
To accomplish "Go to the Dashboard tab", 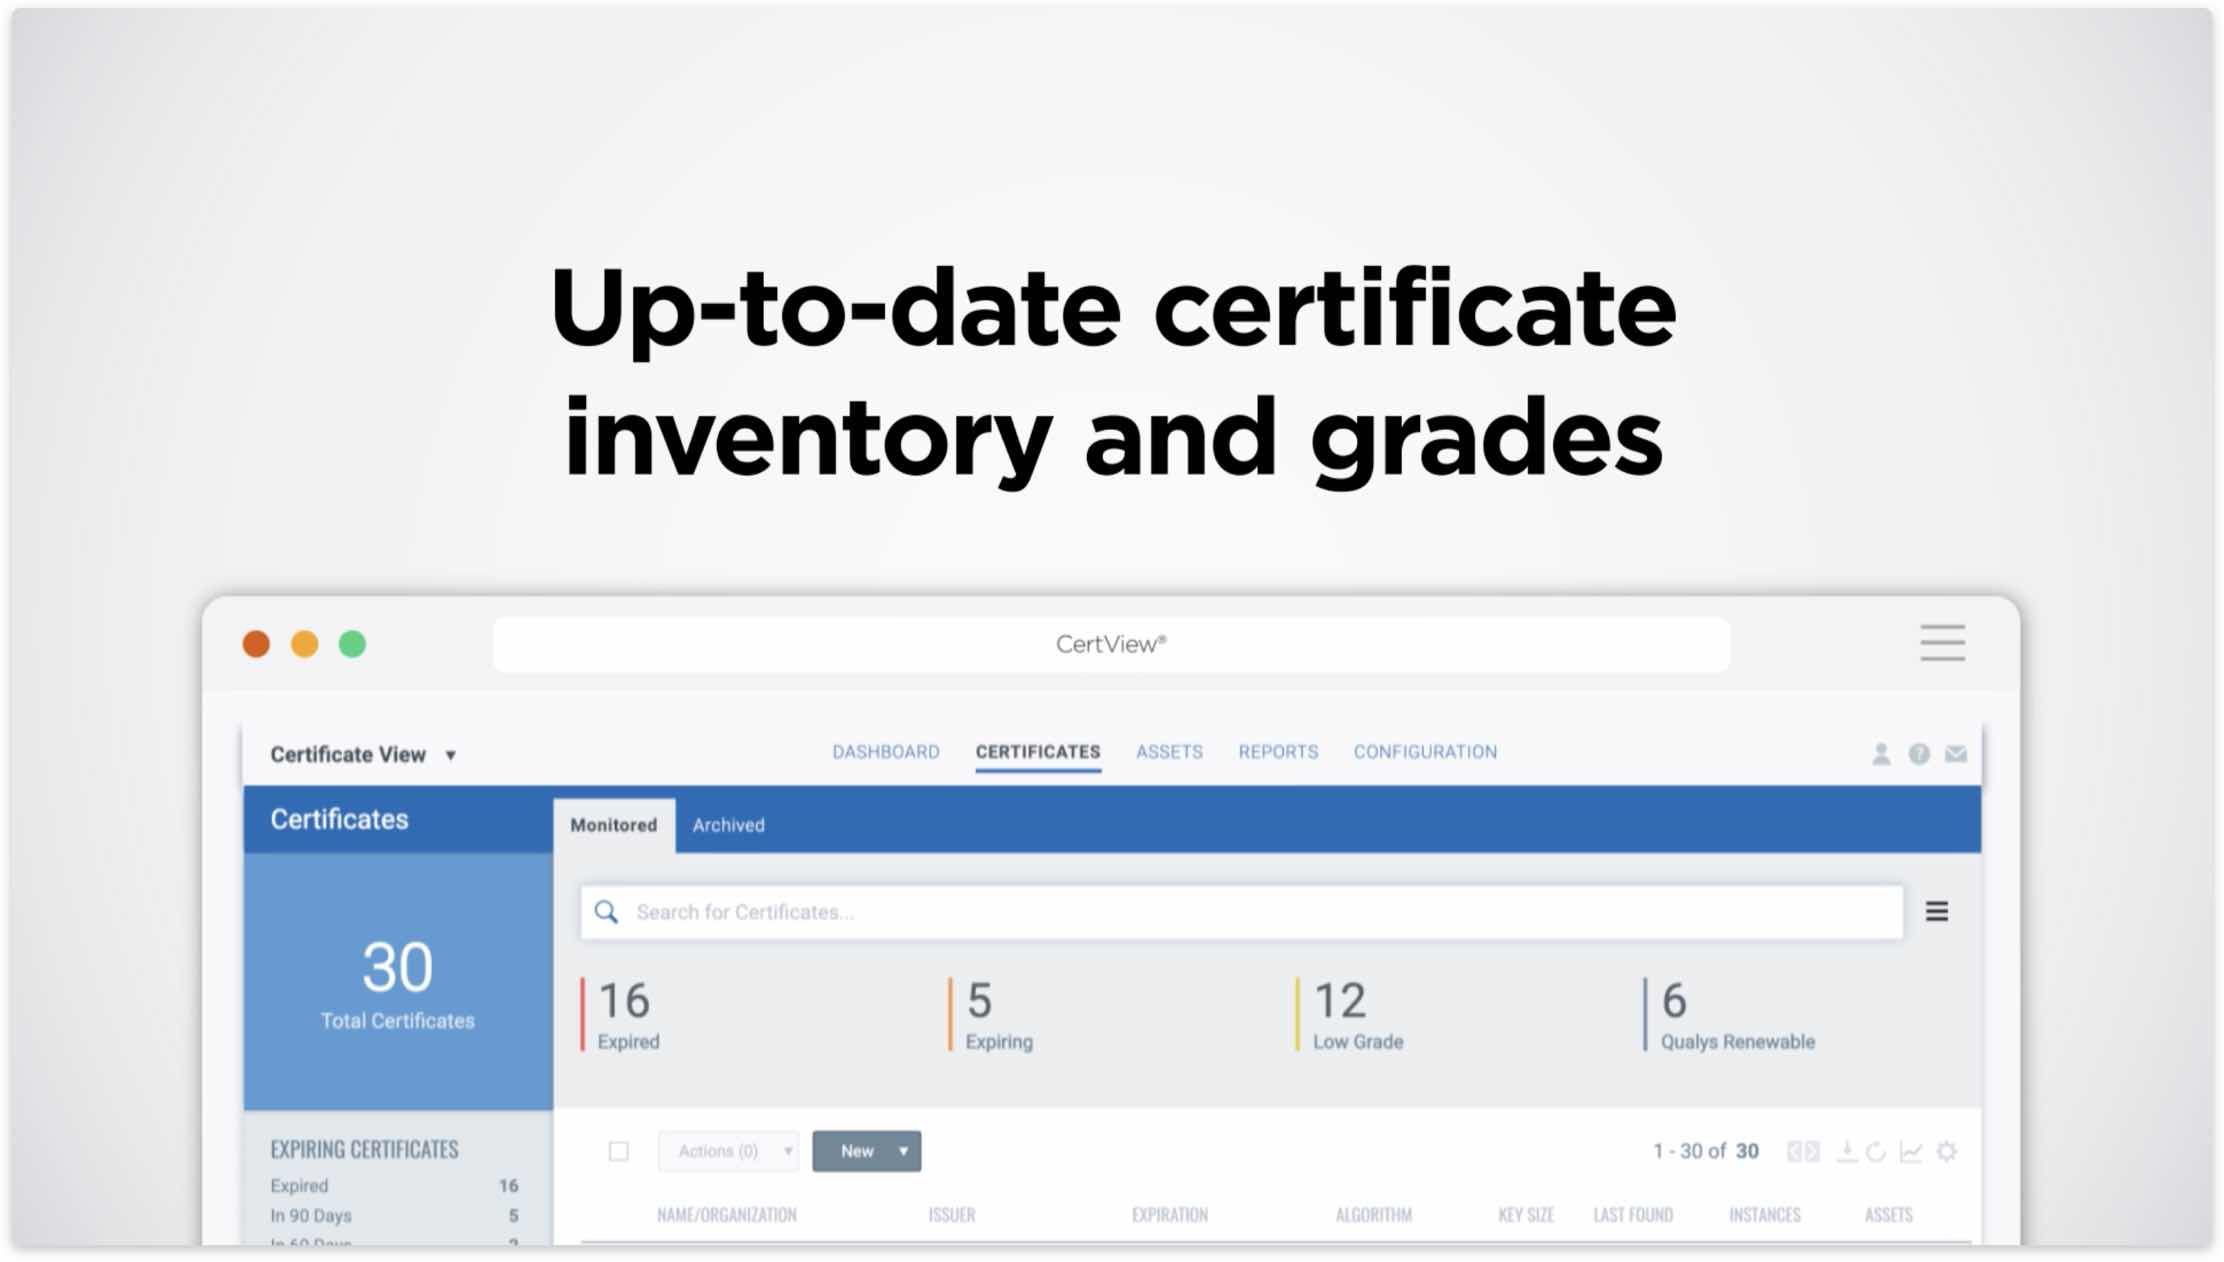I will click(x=886, y=752).
